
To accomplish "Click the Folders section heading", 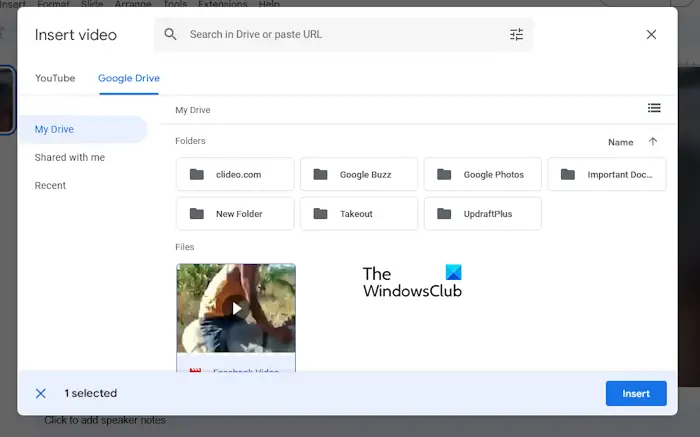I will (190, 141).
